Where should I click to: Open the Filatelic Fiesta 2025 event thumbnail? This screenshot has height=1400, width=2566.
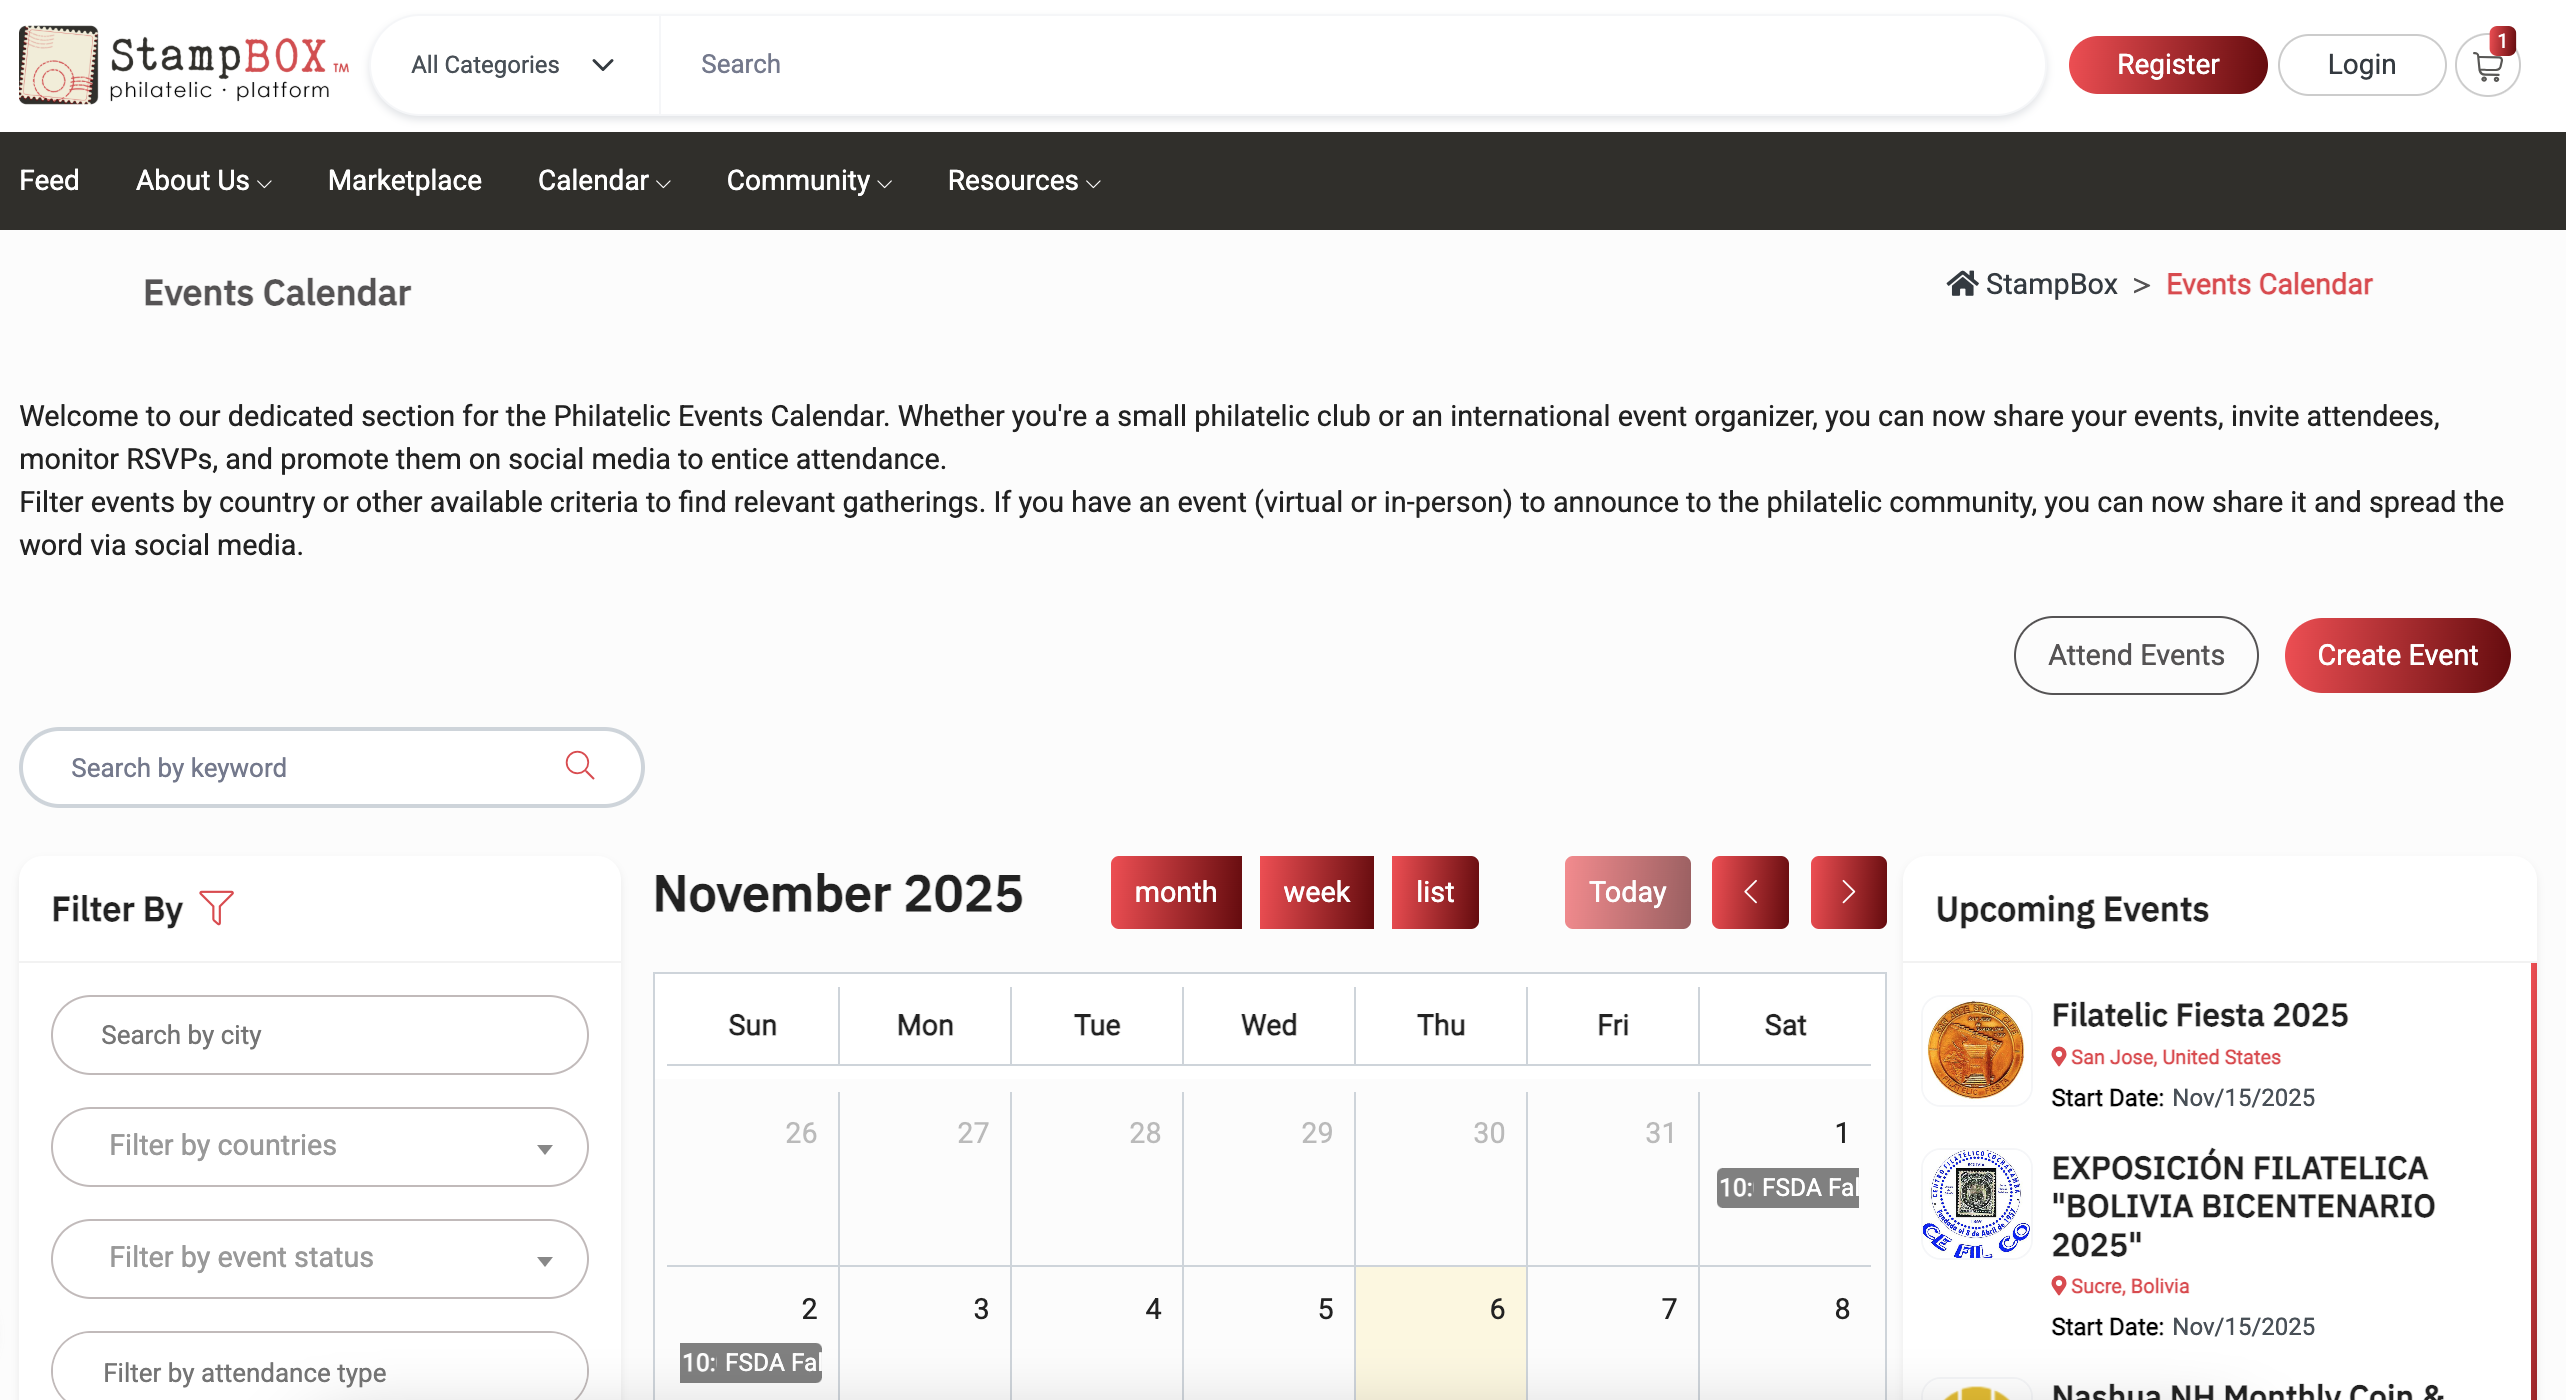click(1976, 1050)
